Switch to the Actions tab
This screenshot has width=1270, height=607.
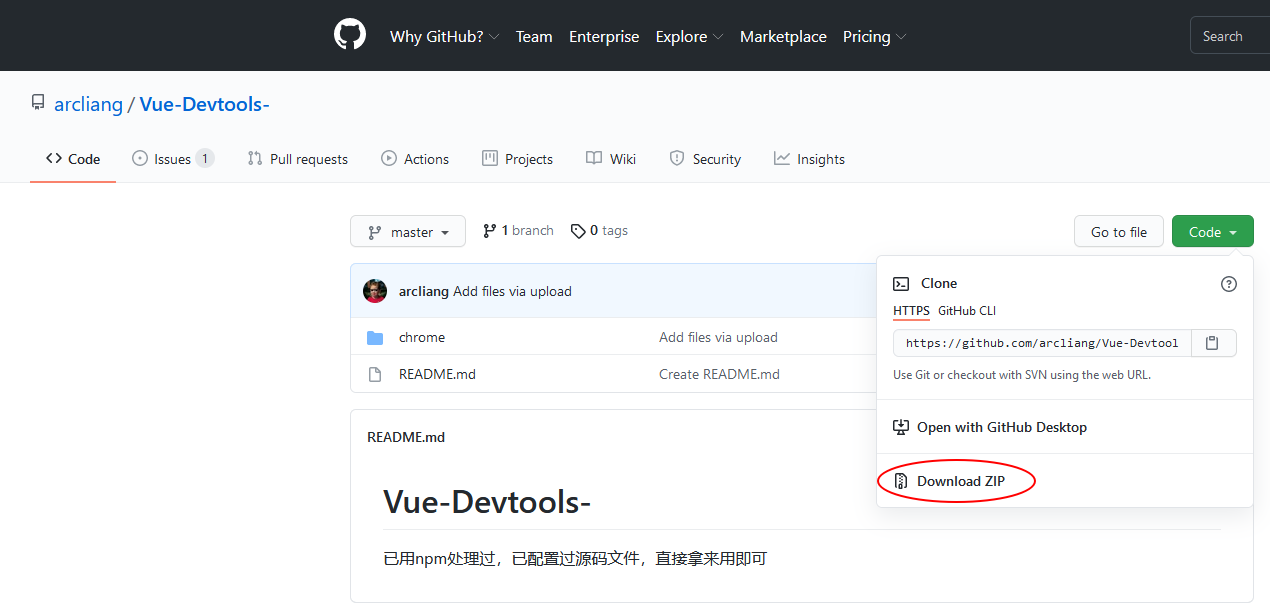click(415, 159)
